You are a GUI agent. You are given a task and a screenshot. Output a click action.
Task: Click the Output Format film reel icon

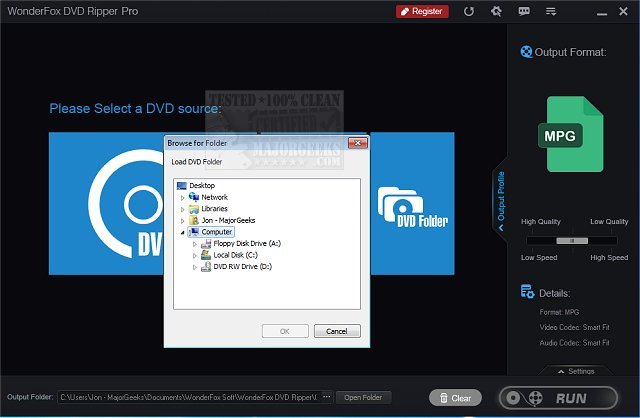tap(526, 52)
